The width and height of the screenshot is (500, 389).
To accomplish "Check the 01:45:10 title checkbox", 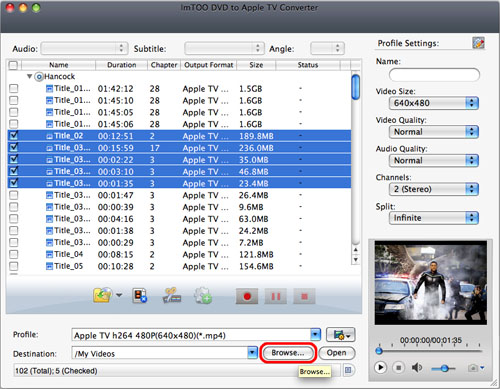I will (14, 100).
